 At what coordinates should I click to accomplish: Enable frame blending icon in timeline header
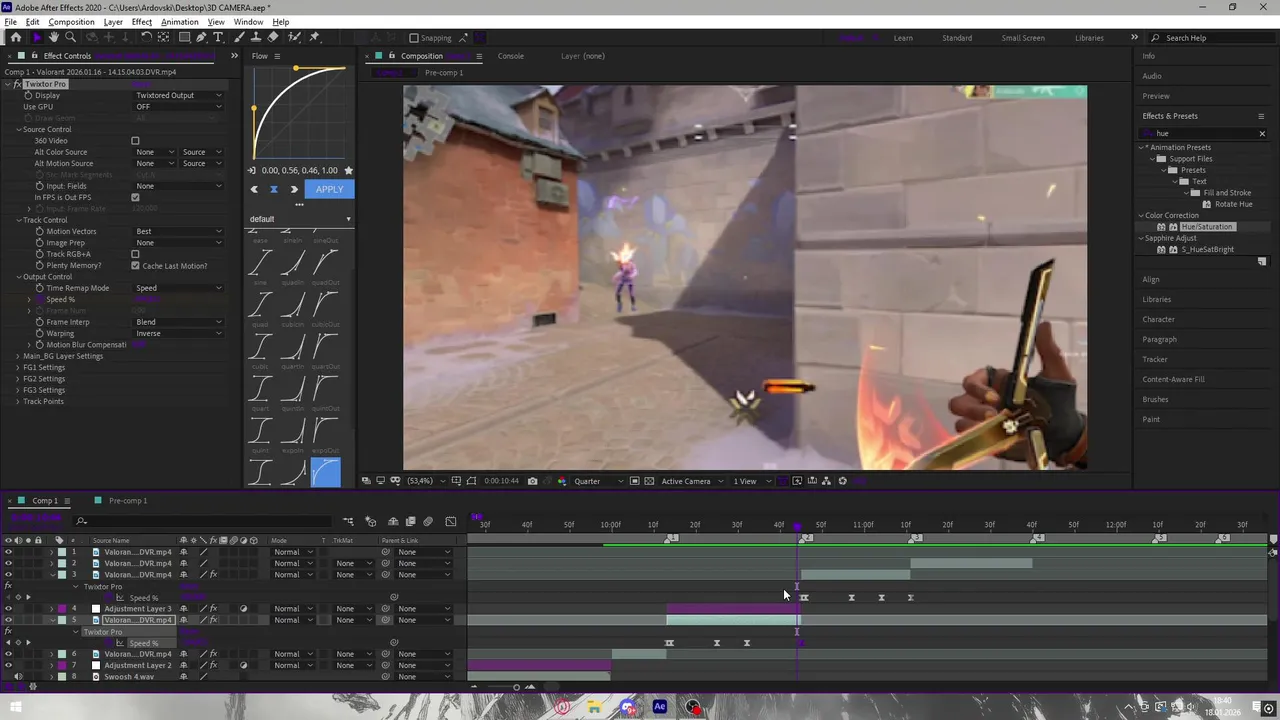click(410, 521)
